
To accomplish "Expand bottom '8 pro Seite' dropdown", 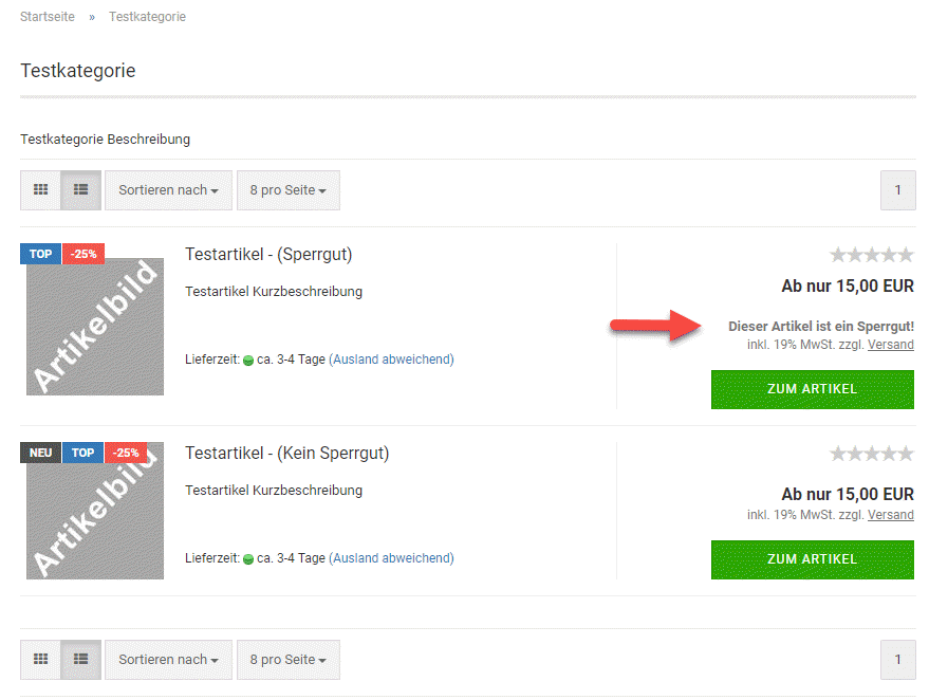I will (x=288, y=659).
